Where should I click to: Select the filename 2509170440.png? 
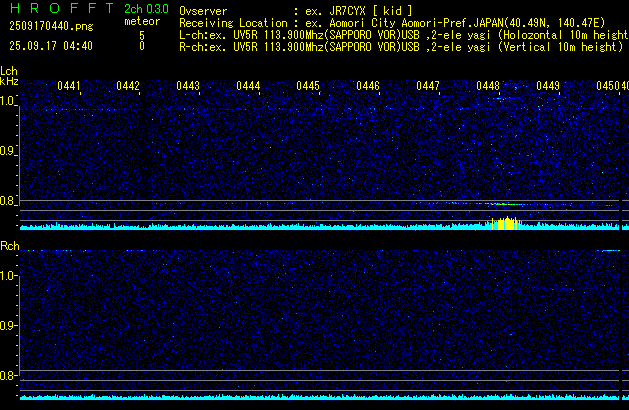[51, 26]
